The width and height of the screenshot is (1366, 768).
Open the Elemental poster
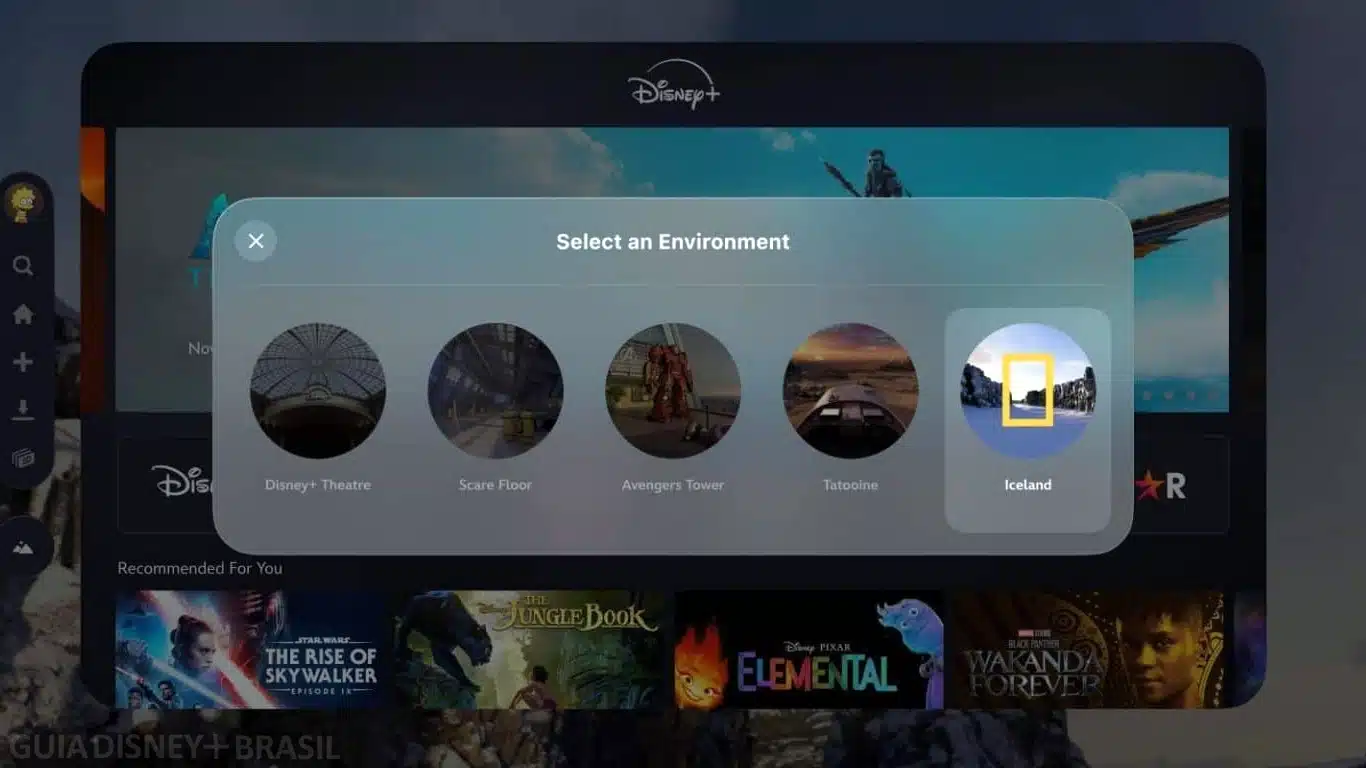(809, 649)
